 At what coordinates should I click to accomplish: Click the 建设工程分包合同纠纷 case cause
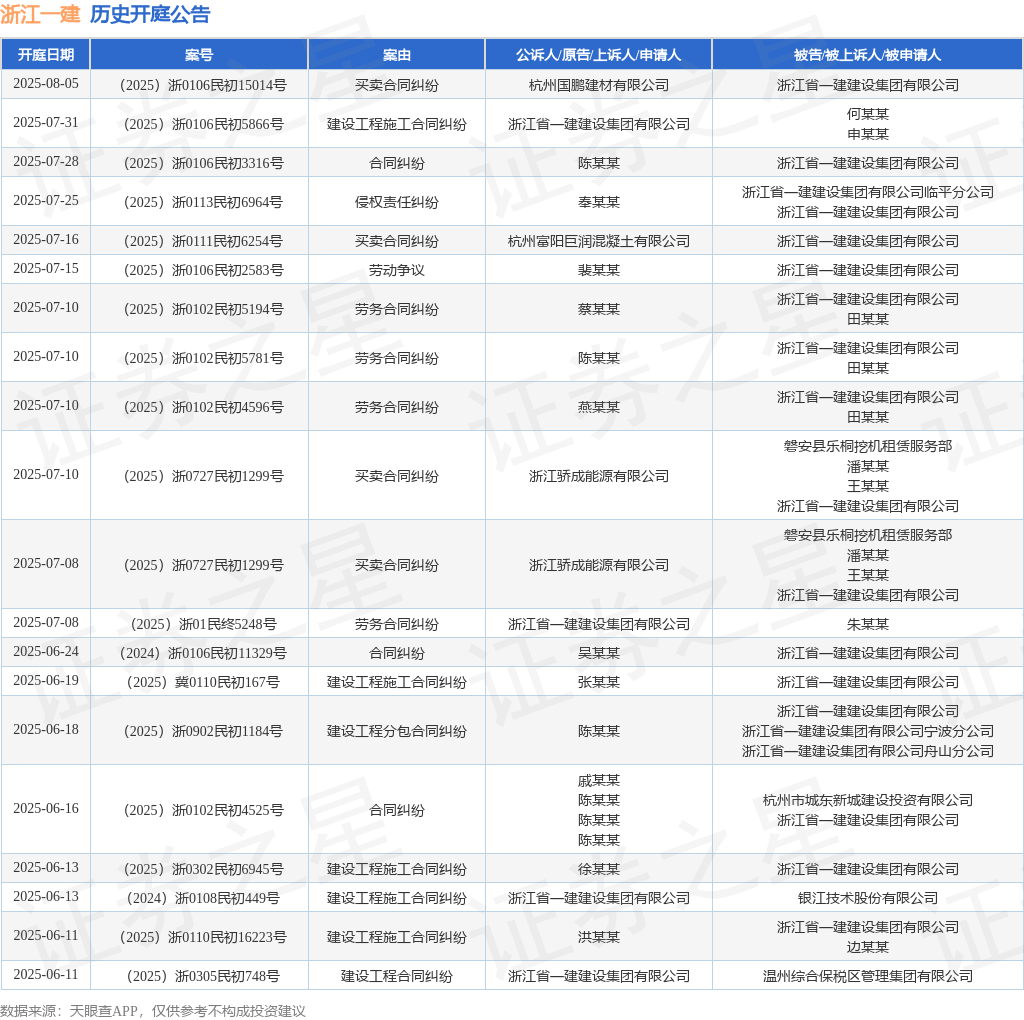[x=396, y=731]
